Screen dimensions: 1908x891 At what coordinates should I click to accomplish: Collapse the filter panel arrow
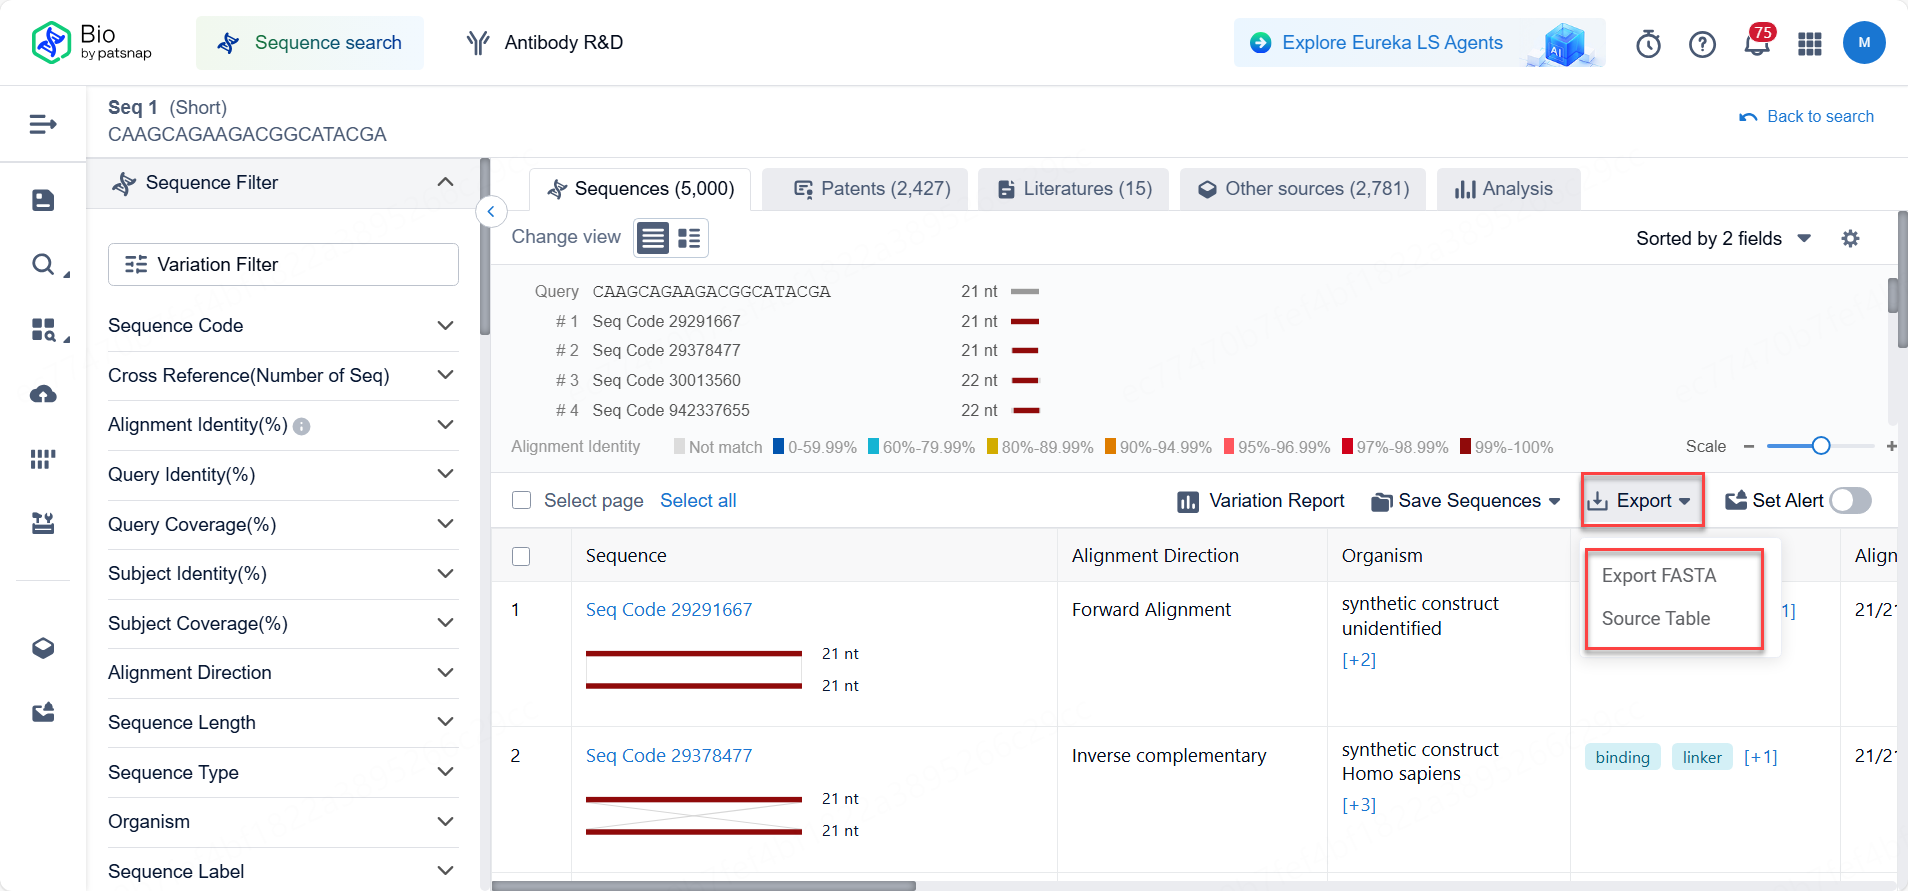click(491, 212)
